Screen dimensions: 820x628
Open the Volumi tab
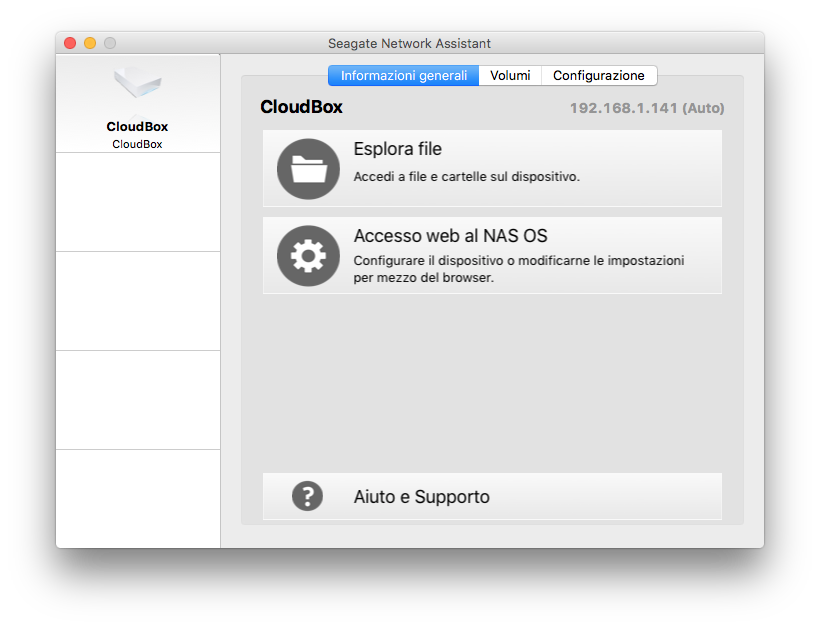[510, 75]
